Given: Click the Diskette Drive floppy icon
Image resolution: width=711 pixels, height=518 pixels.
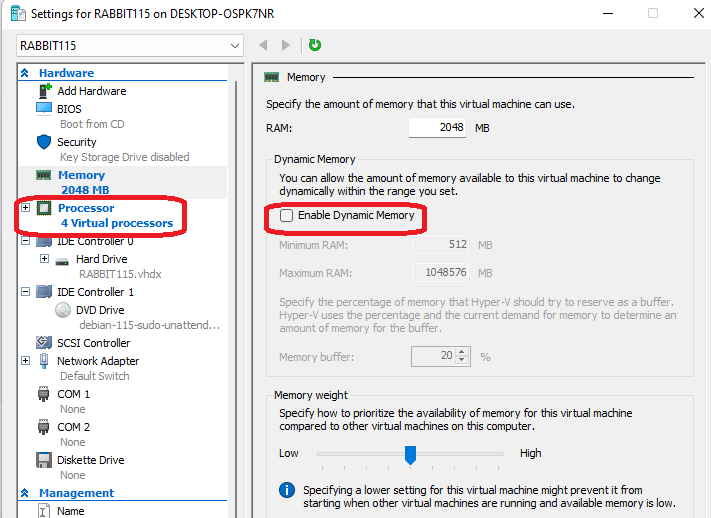Looking at the screenshot, I should 44,460.
